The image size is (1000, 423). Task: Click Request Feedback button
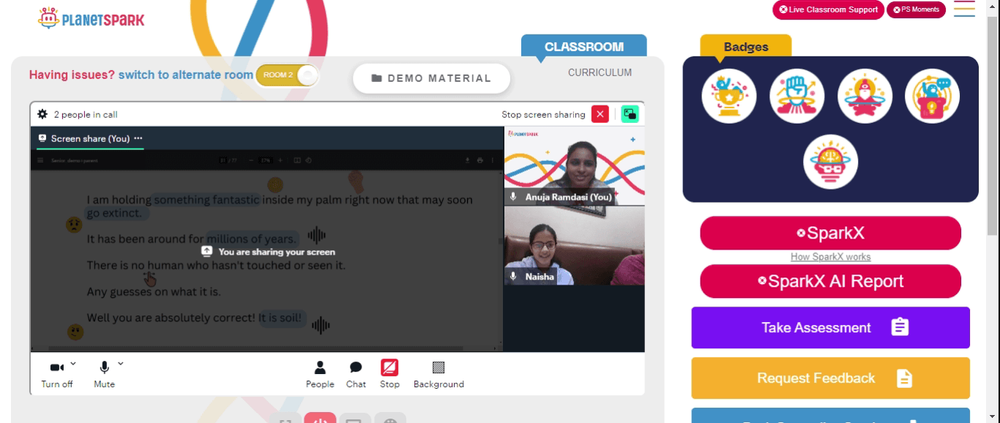pos(830,378)
